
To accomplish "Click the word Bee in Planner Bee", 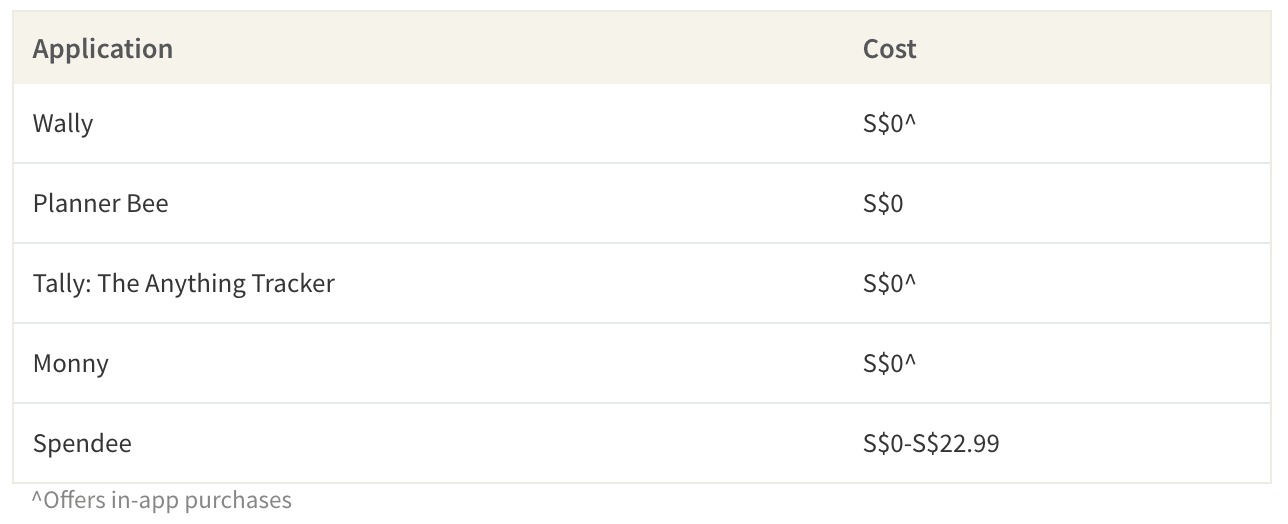I will click(x=147, y=204).
